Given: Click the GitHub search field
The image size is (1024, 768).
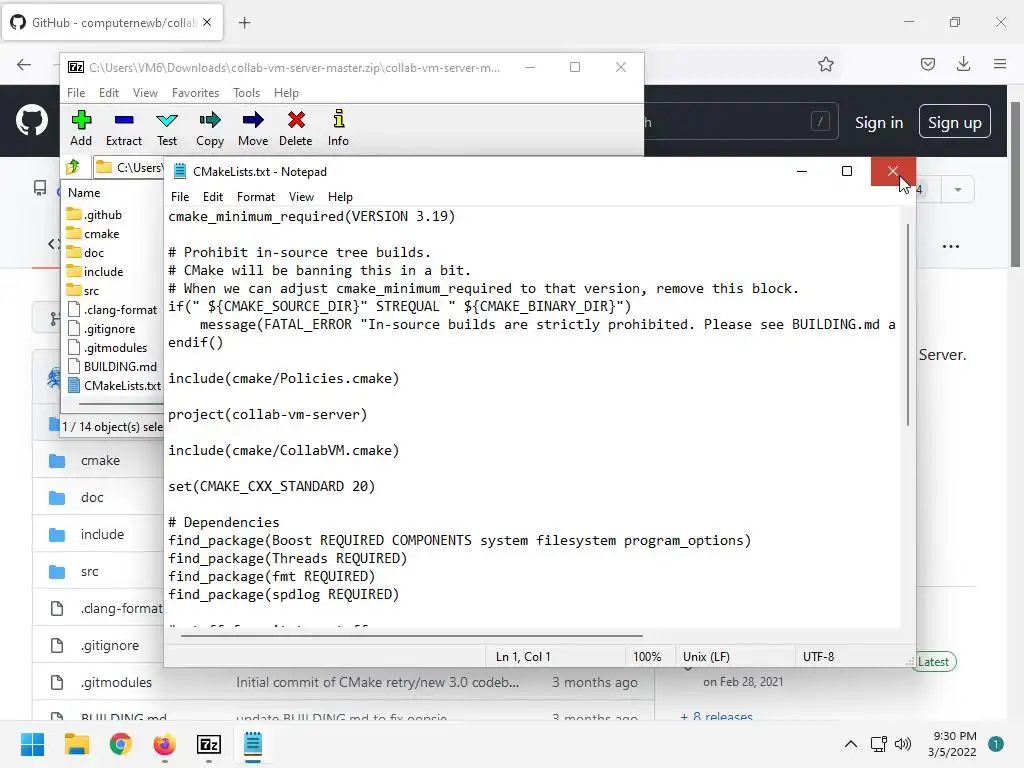Looking at the screenshot, I should click(x=740, y=121).
